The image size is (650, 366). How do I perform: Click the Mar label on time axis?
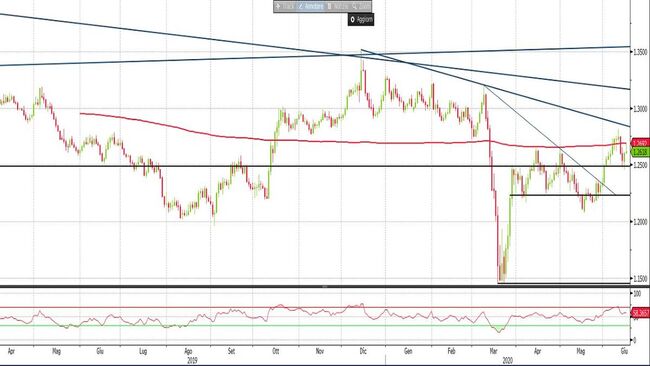493,351
